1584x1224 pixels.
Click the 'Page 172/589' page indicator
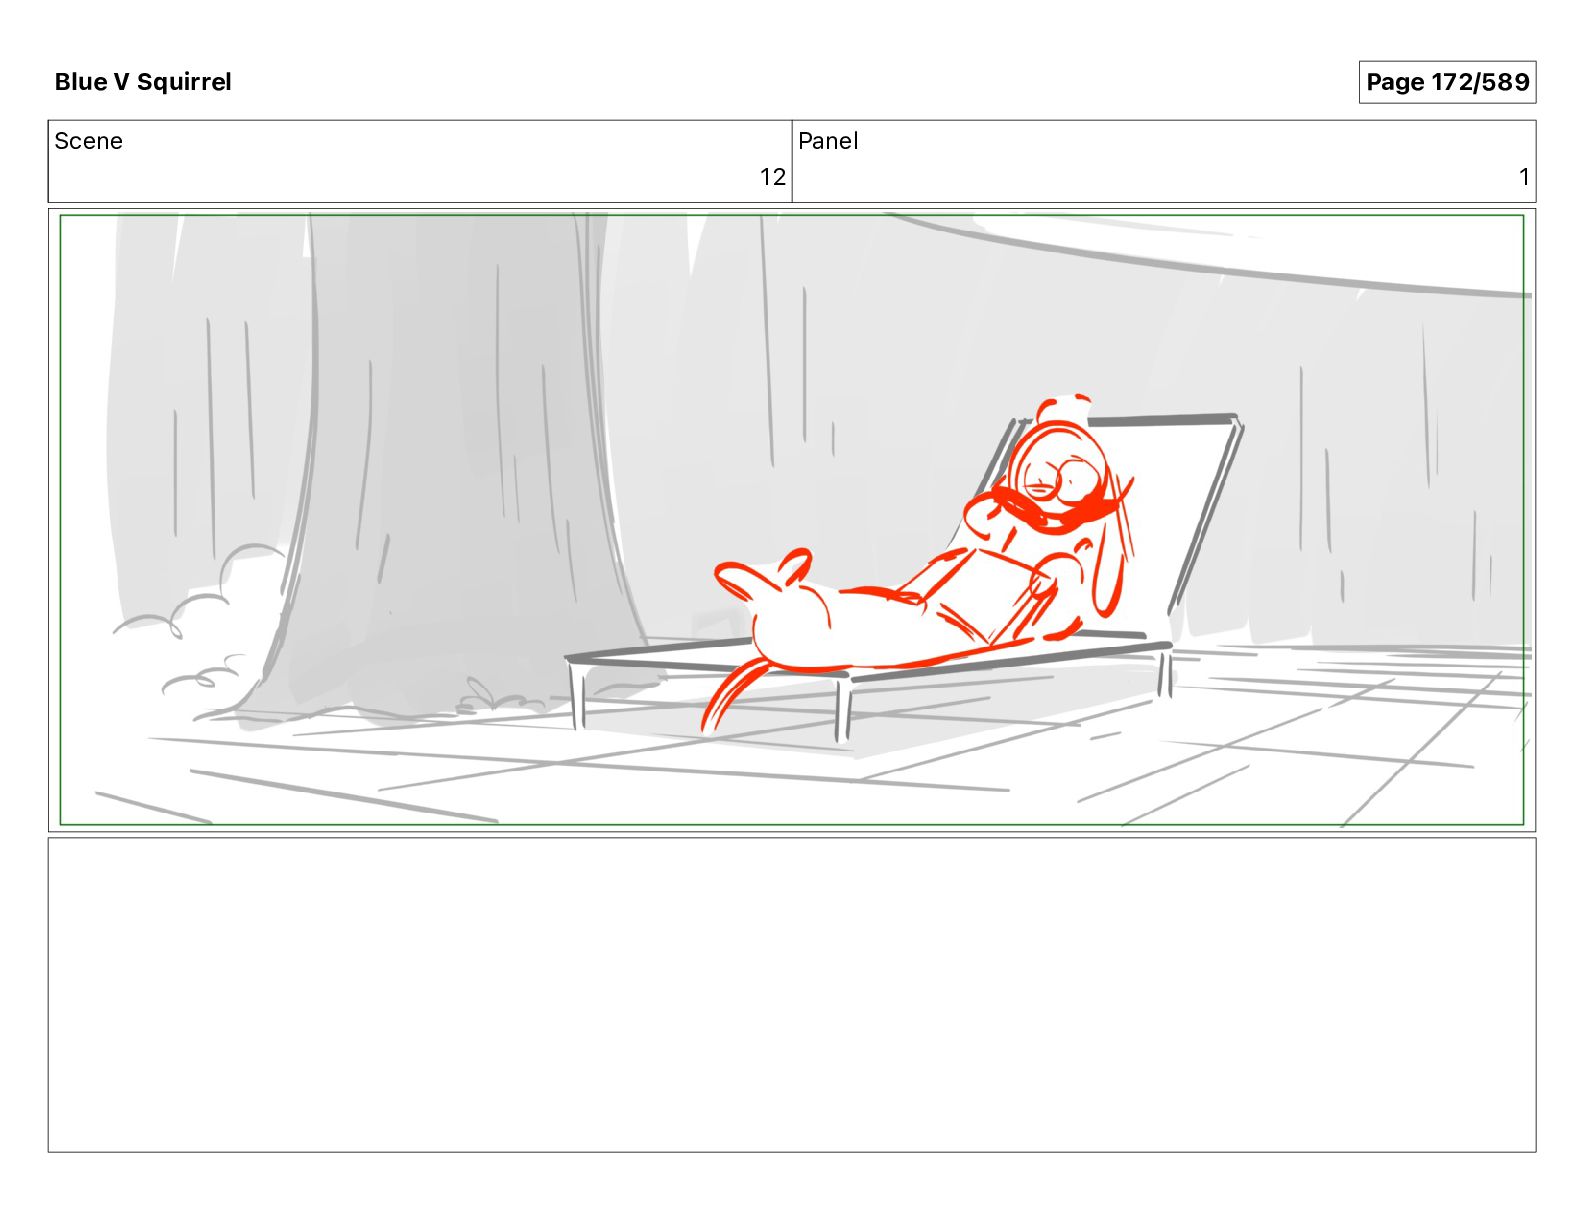[1447, 82]
